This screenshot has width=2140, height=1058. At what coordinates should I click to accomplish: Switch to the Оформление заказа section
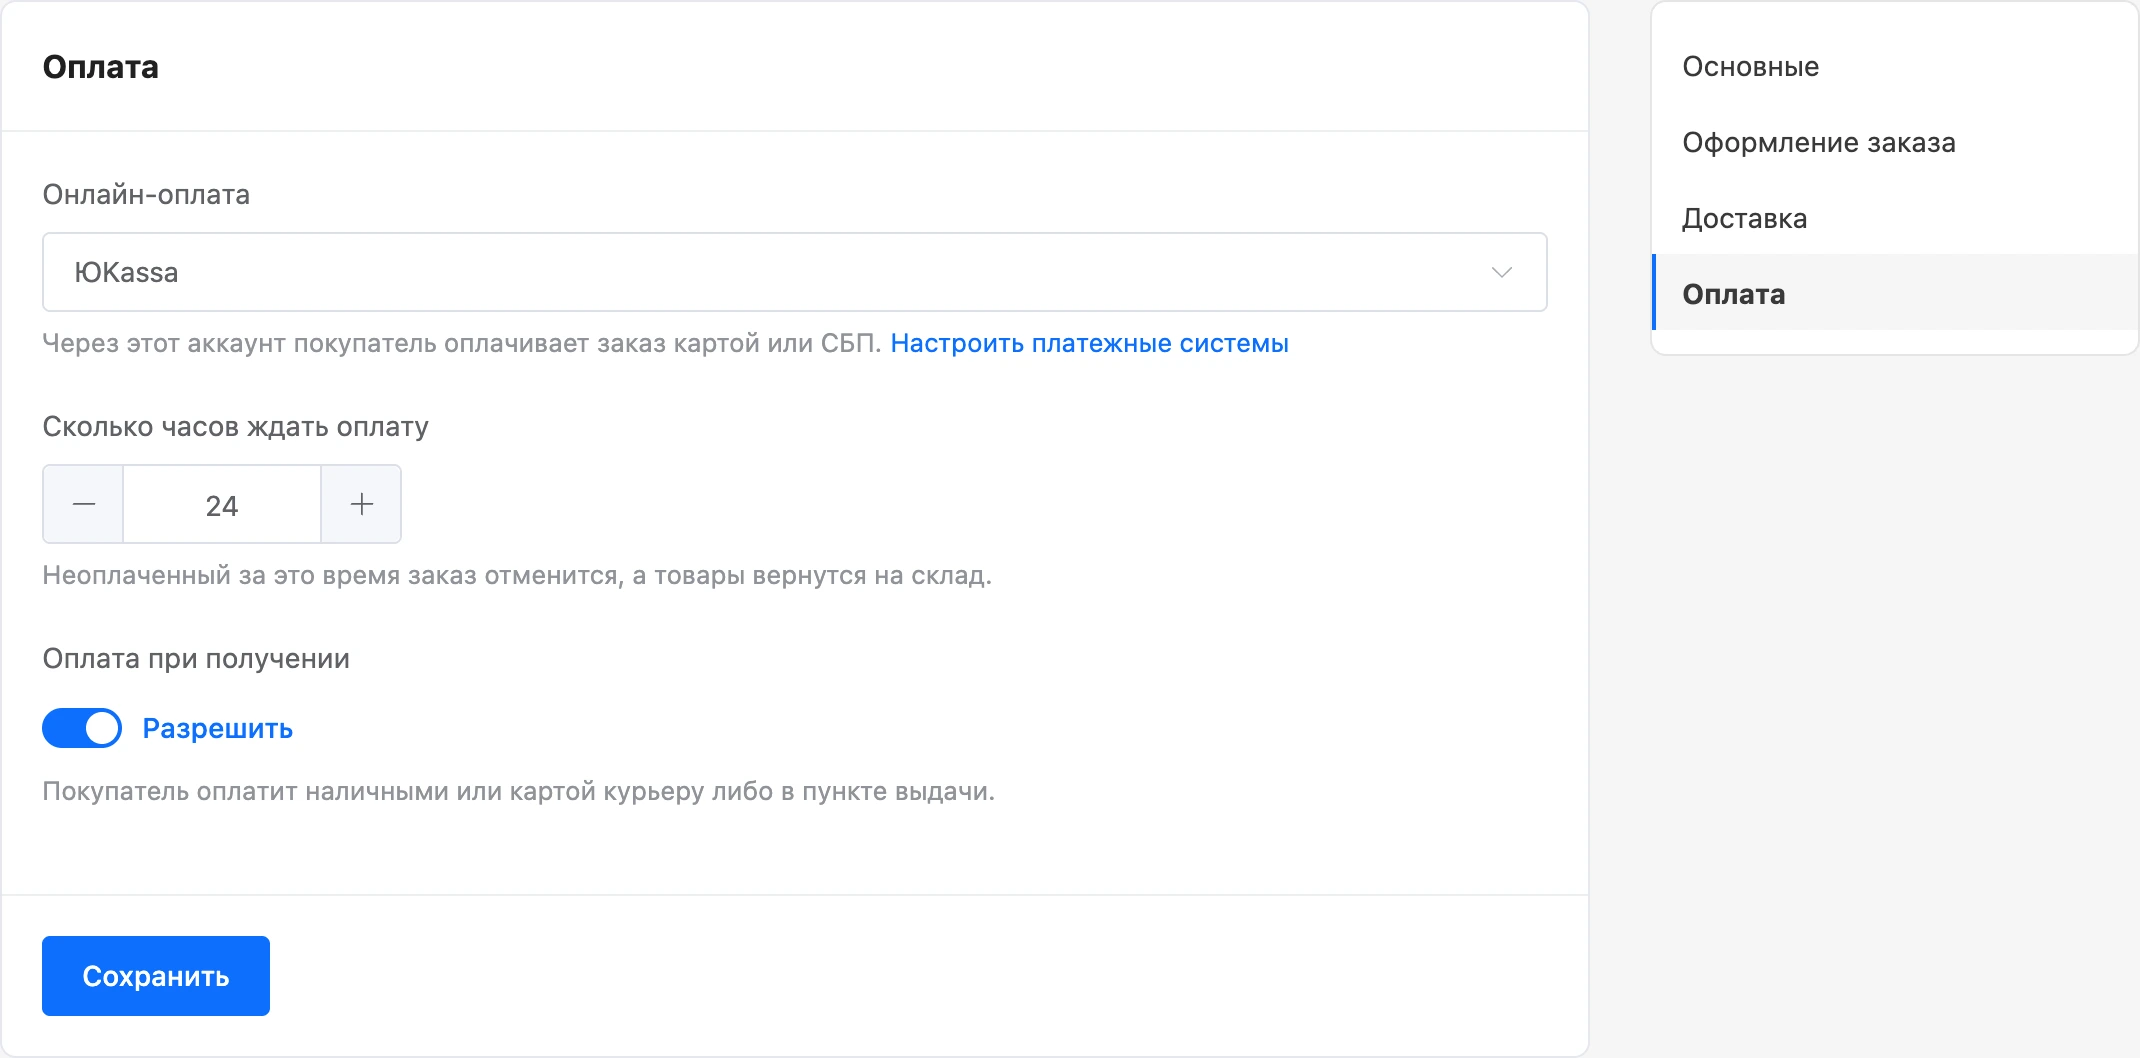(1819, 142)
